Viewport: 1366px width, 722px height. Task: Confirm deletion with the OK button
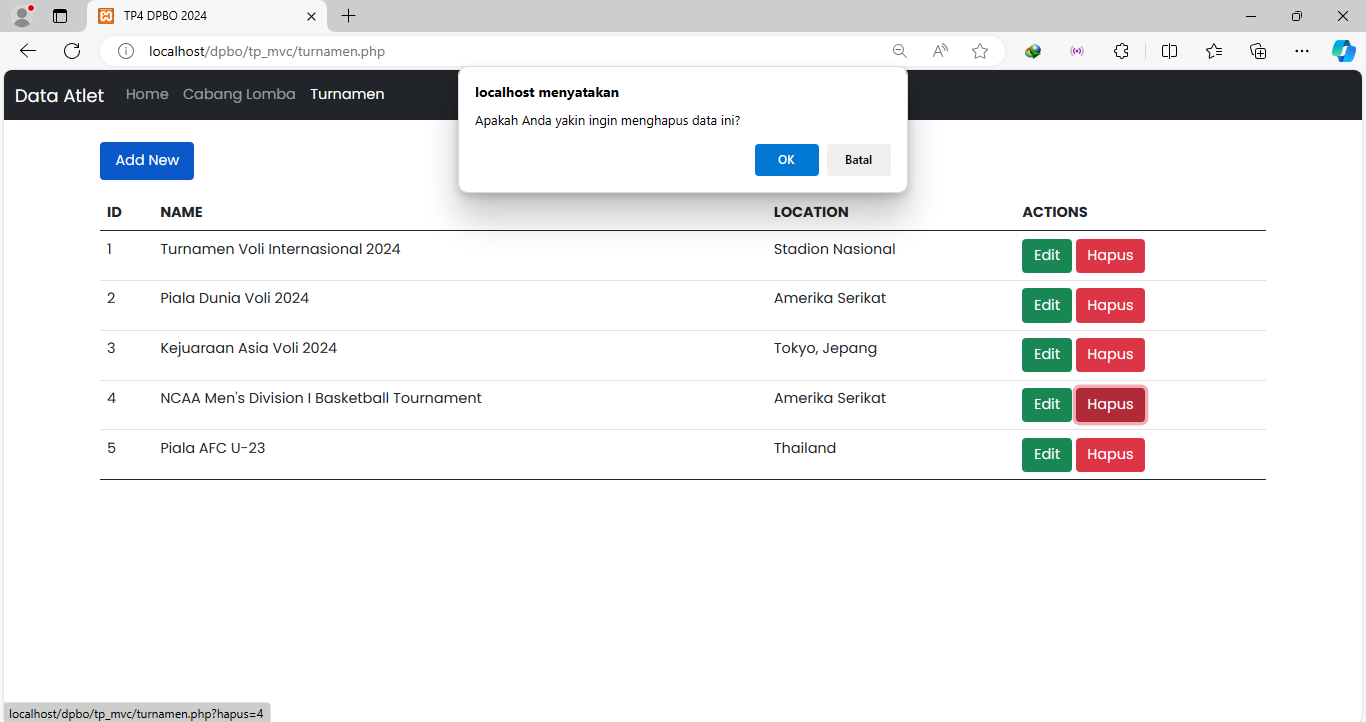tap(786, 160)
